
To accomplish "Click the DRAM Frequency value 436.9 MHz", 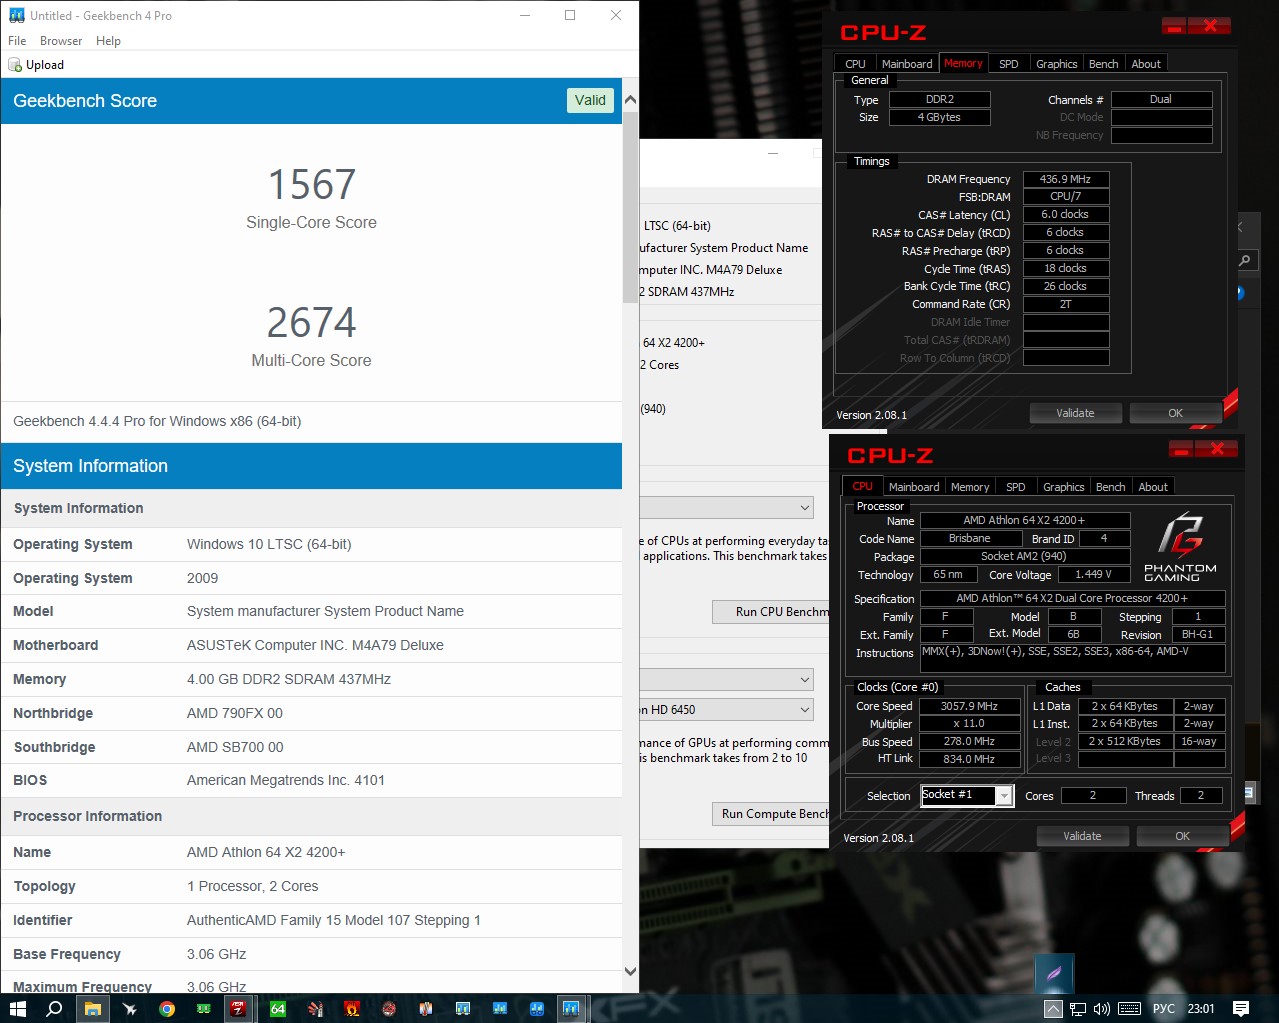I will pyautogui.click(x=1066, y=180).
